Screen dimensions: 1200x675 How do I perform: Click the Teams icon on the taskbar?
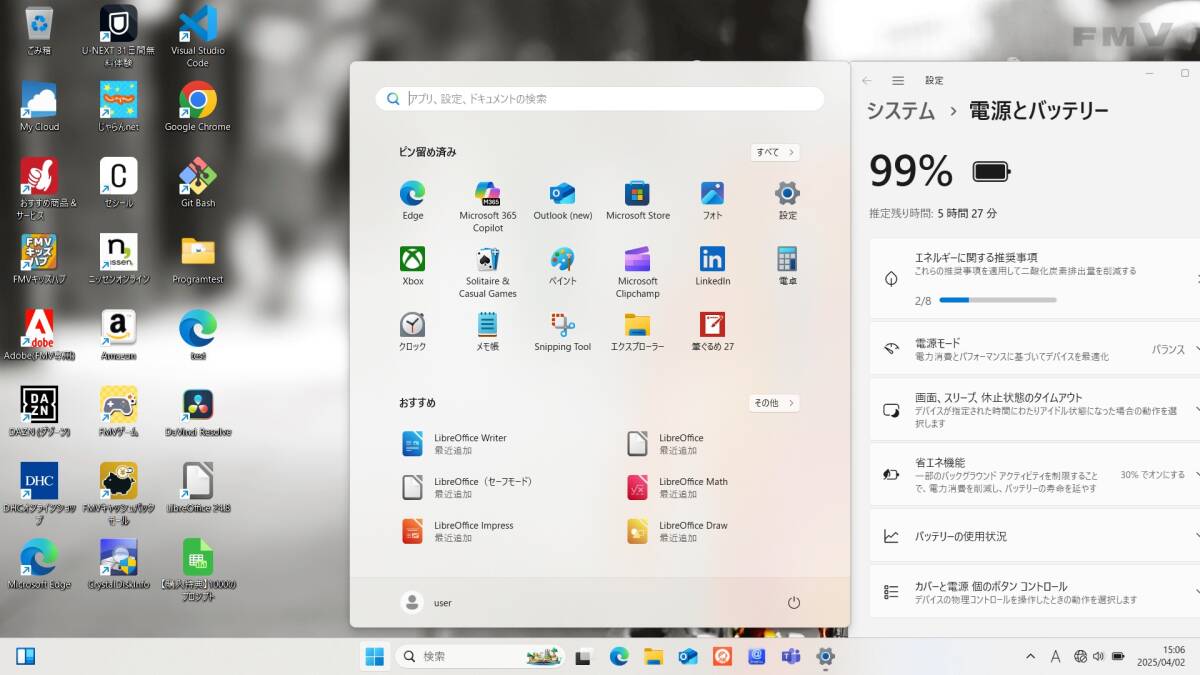(790, 656)
